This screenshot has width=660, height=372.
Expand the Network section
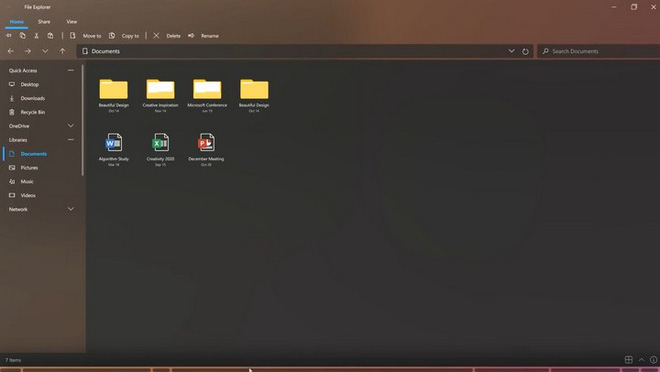pos(71,209)
